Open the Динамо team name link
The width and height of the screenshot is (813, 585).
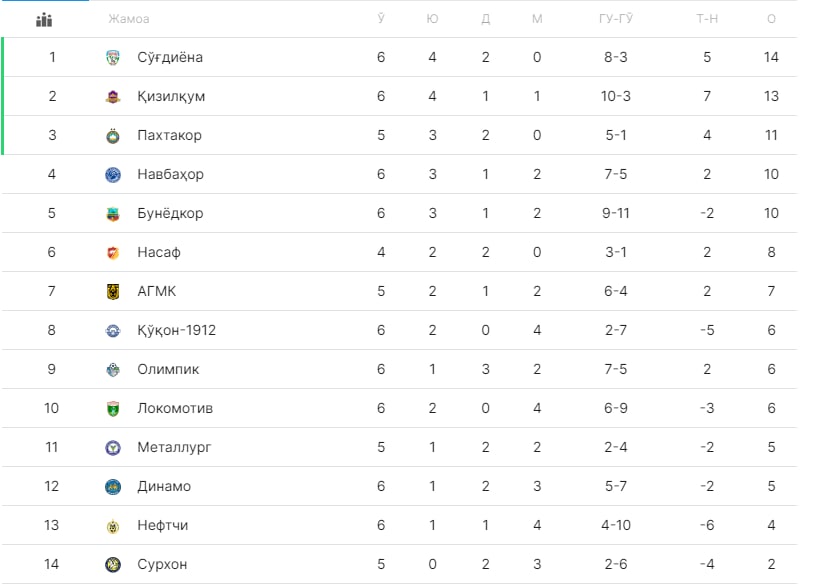coord(164,486)
